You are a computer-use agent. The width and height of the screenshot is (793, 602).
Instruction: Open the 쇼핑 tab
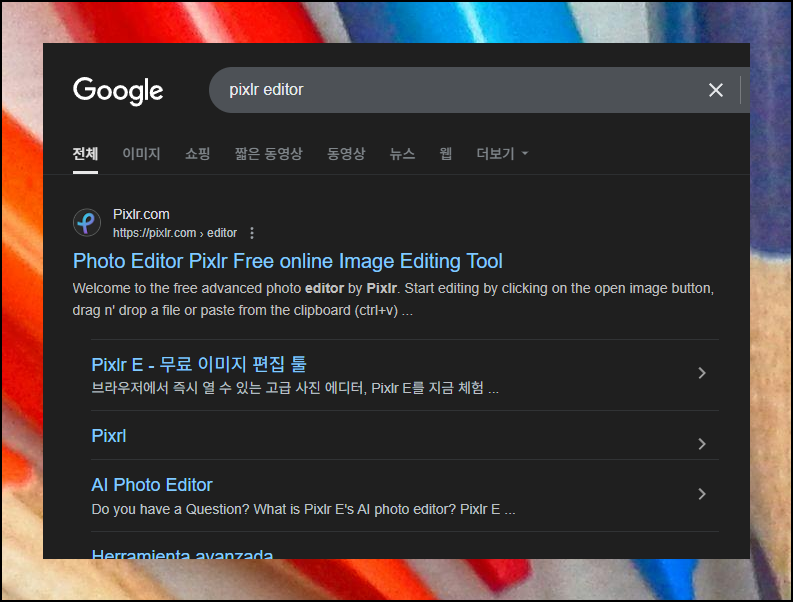[197, 153]
